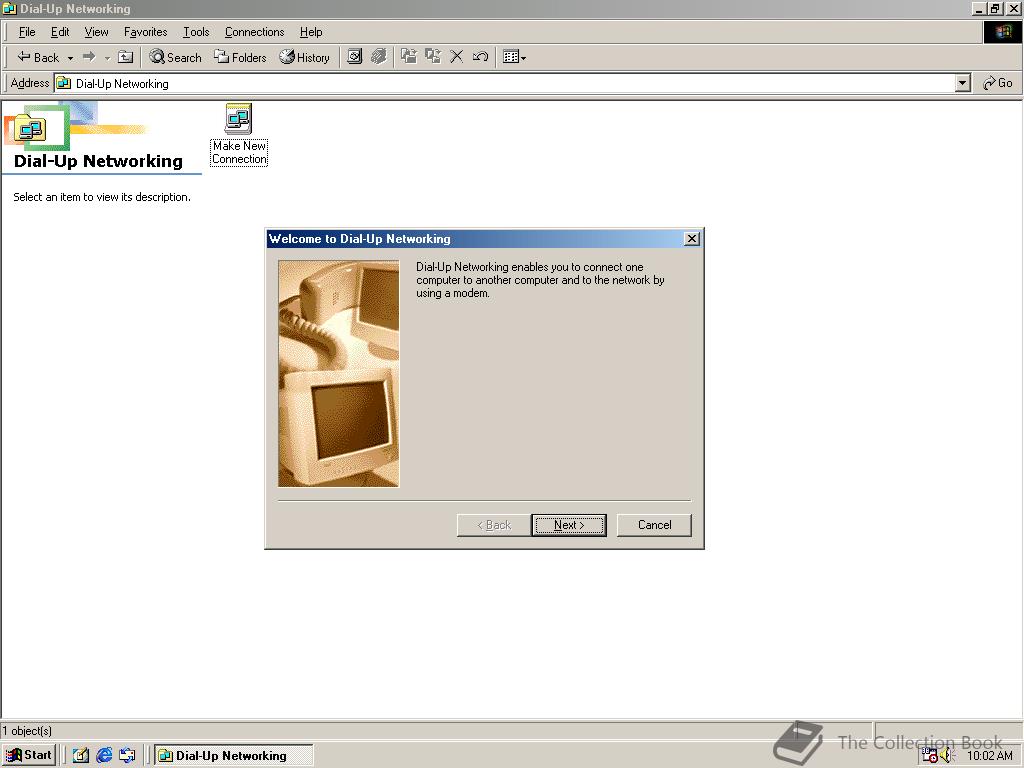Click the Dial-Up Networking folder banner icon
The width and height of the screenshot is (1024, 768).
coord(30,128)
